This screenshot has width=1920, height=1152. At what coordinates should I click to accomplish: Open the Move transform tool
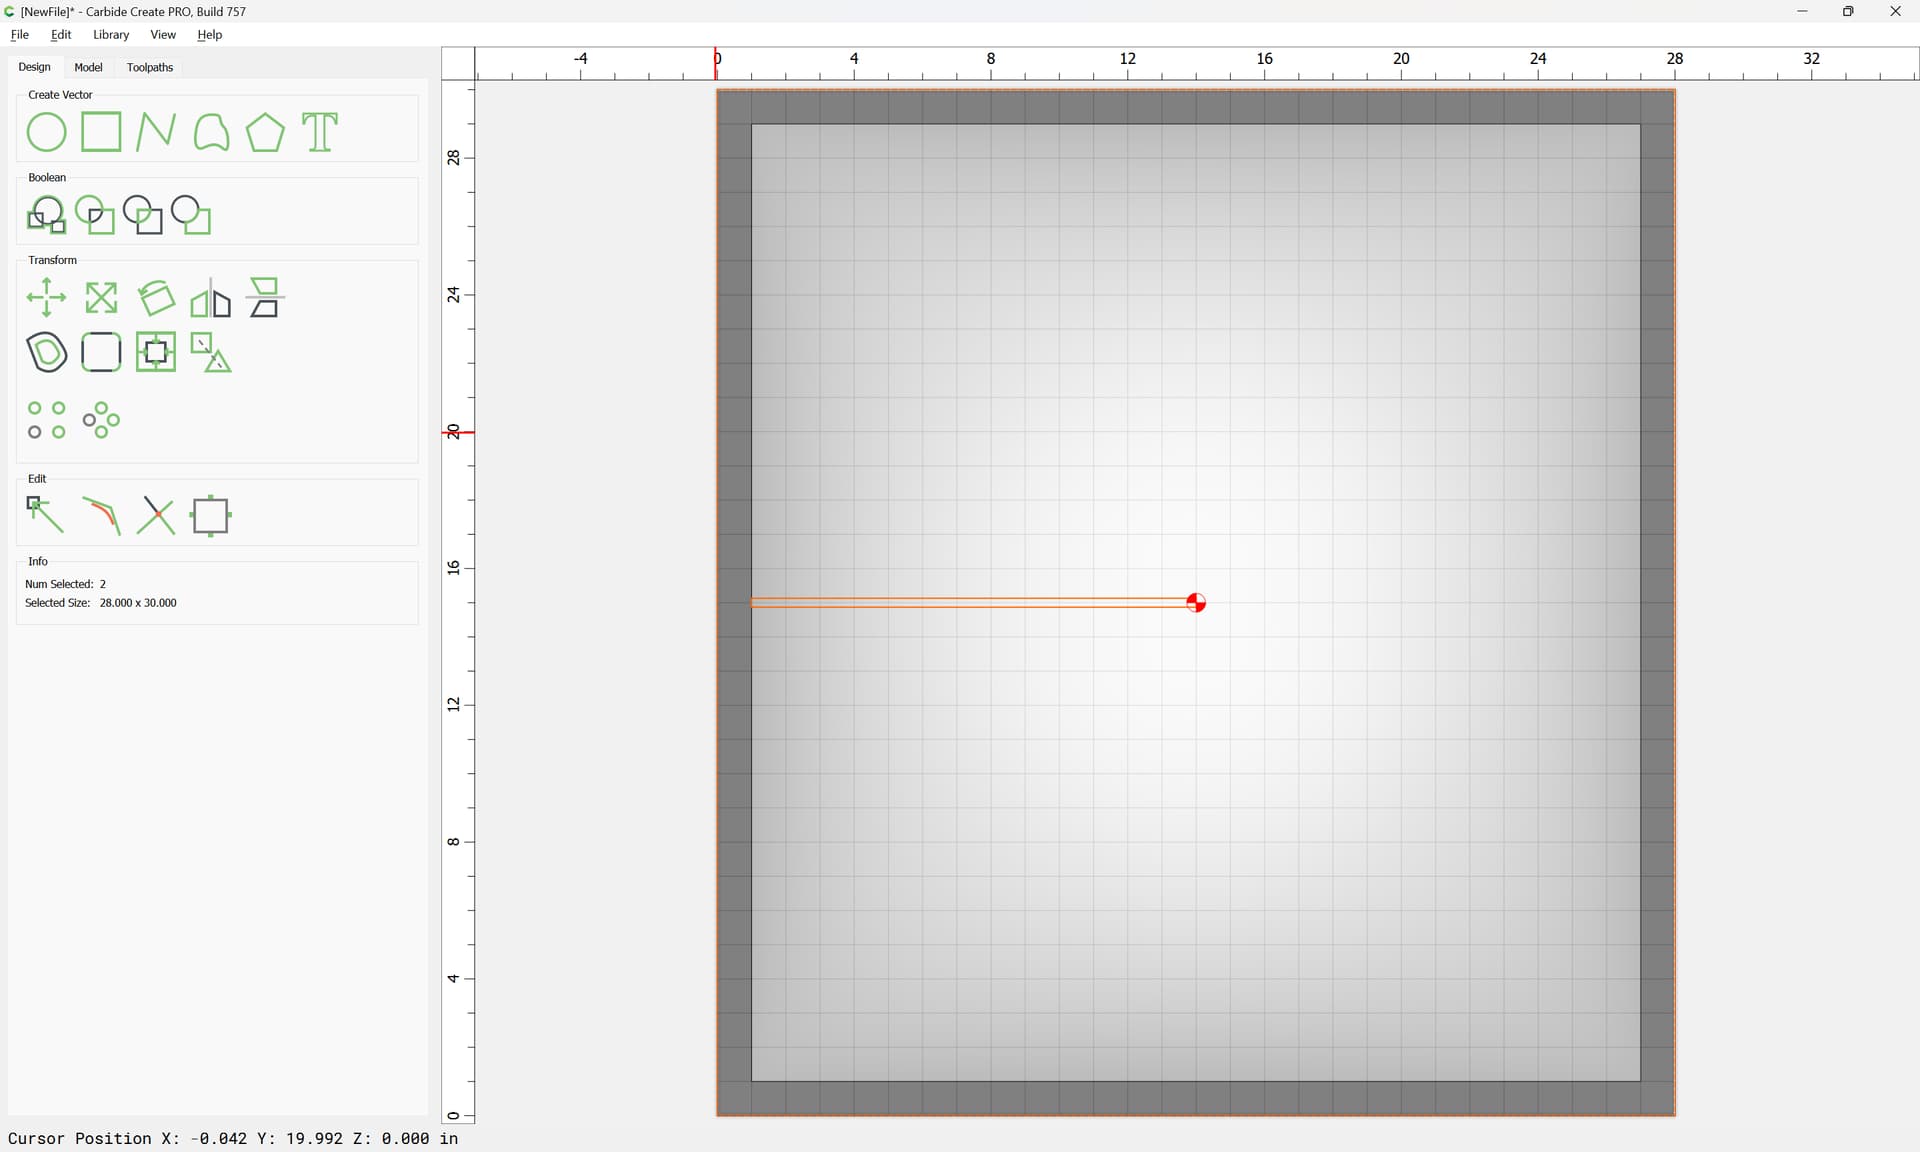point(46,298)
